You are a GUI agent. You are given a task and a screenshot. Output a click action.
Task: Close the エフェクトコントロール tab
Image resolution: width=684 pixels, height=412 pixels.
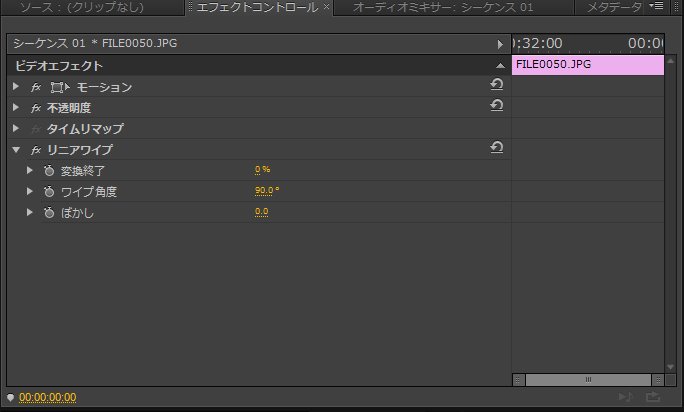[326, 7]
